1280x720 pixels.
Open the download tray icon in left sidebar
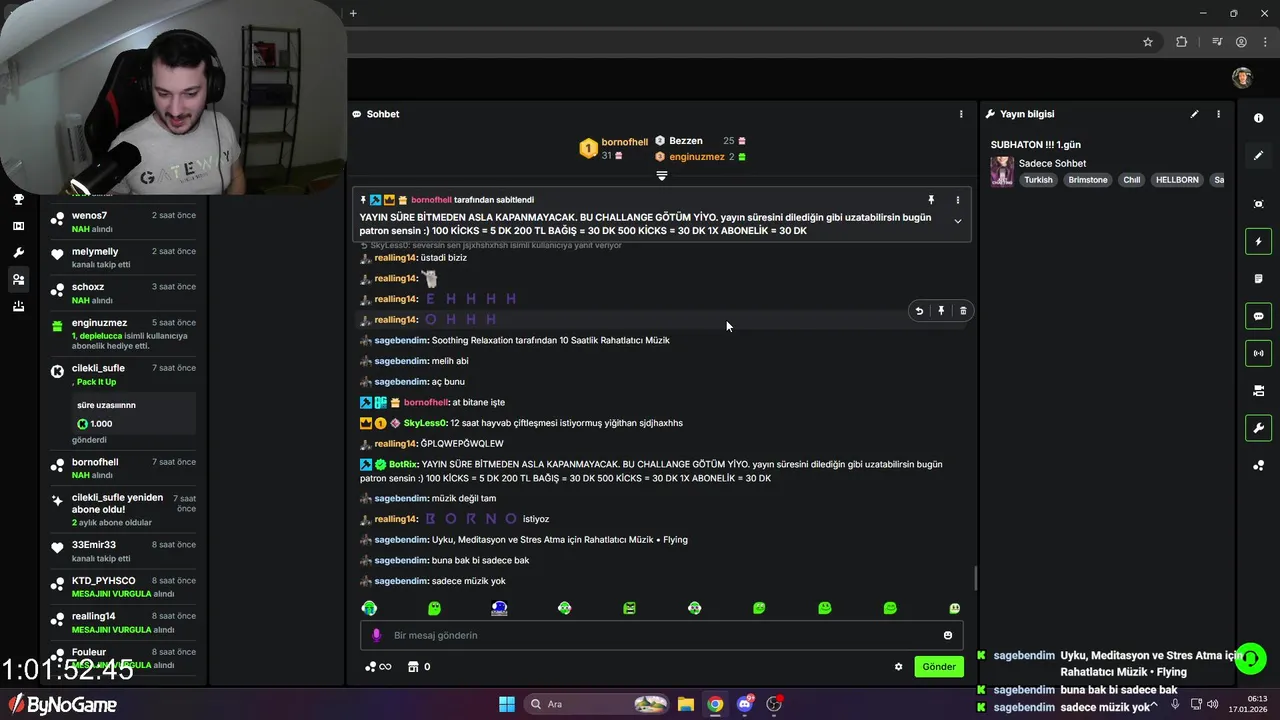(18, 307)
